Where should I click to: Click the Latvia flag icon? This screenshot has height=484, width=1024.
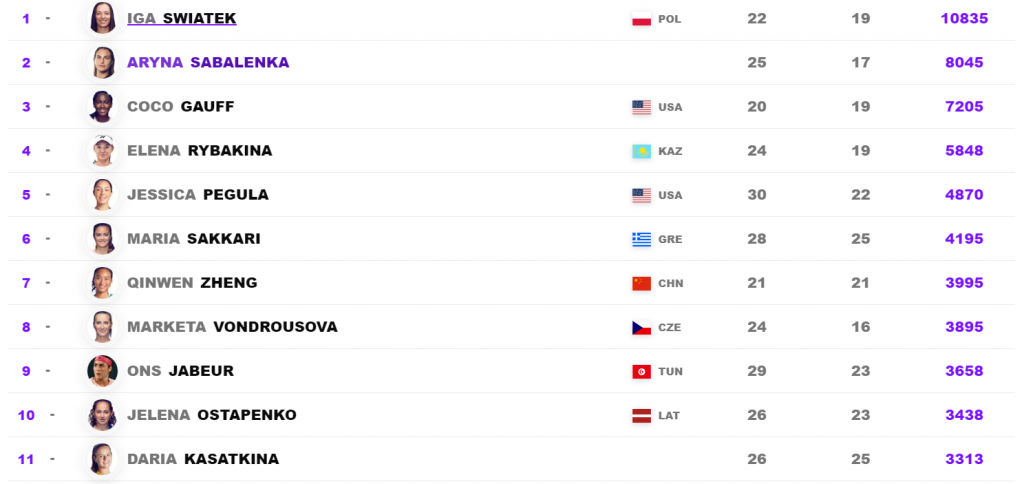click(x=642, y=415)
